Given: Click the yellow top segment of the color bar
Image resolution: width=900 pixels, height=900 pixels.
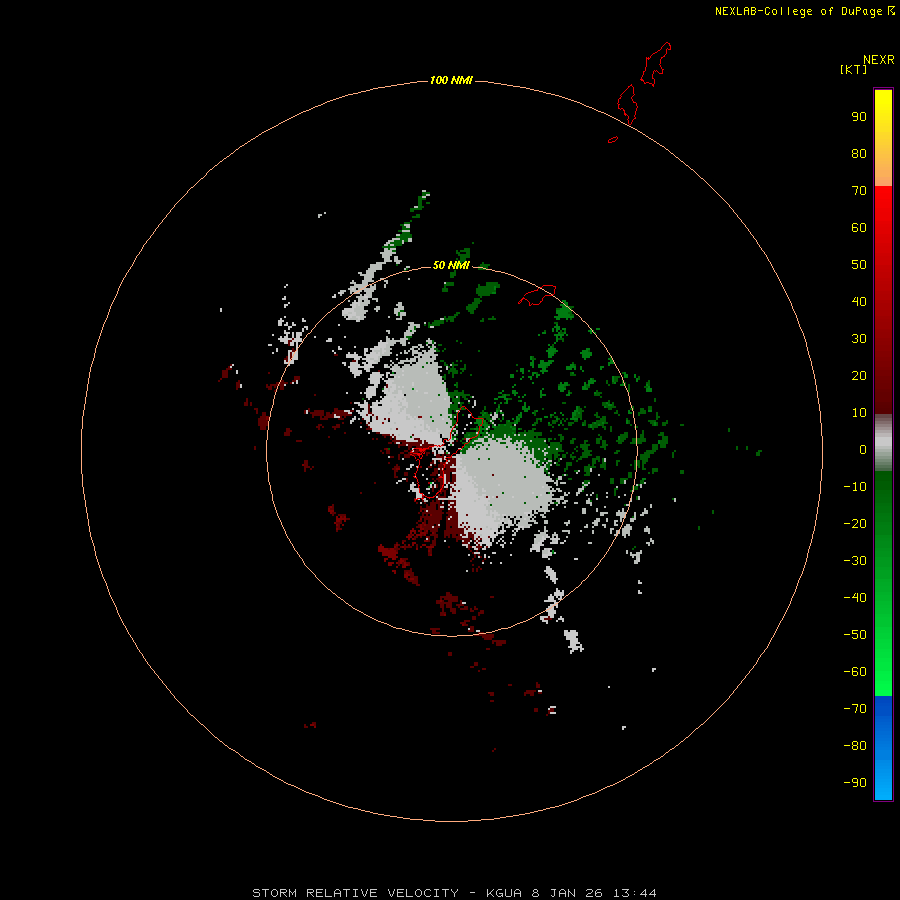Looking at the screenshot, I should (x=883, y=137).
